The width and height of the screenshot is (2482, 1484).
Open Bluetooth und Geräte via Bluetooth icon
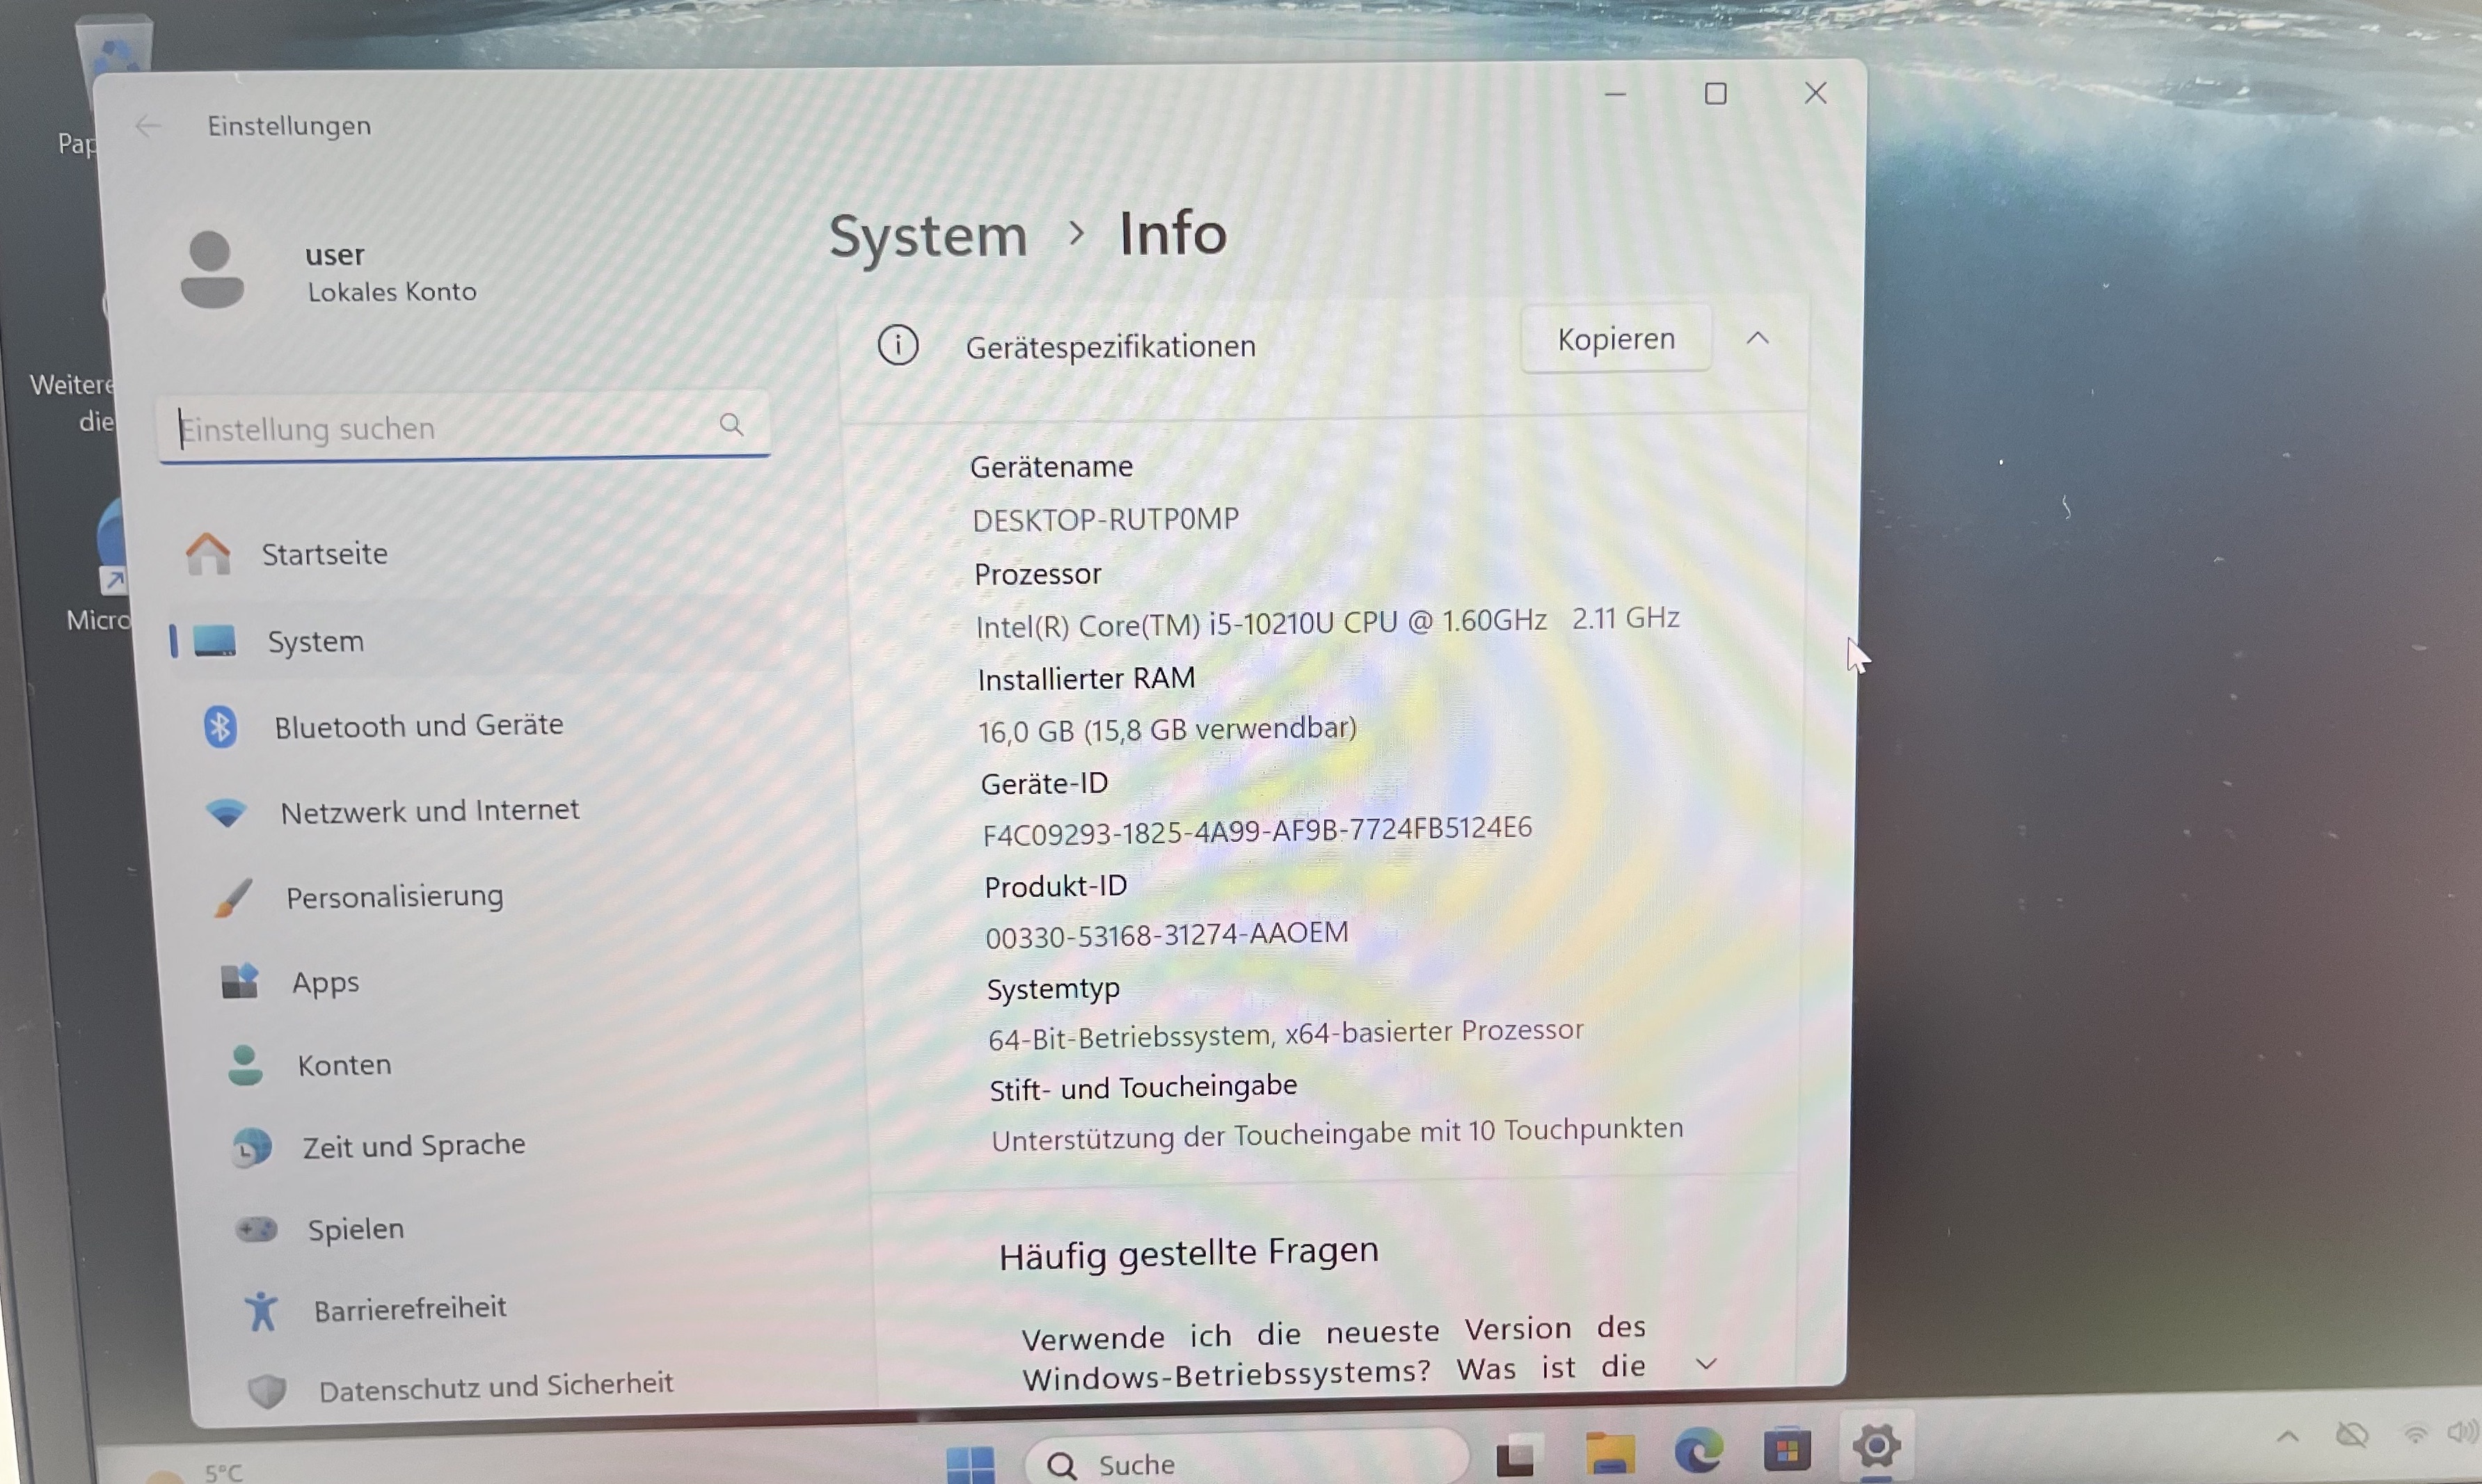coord(220,727)
